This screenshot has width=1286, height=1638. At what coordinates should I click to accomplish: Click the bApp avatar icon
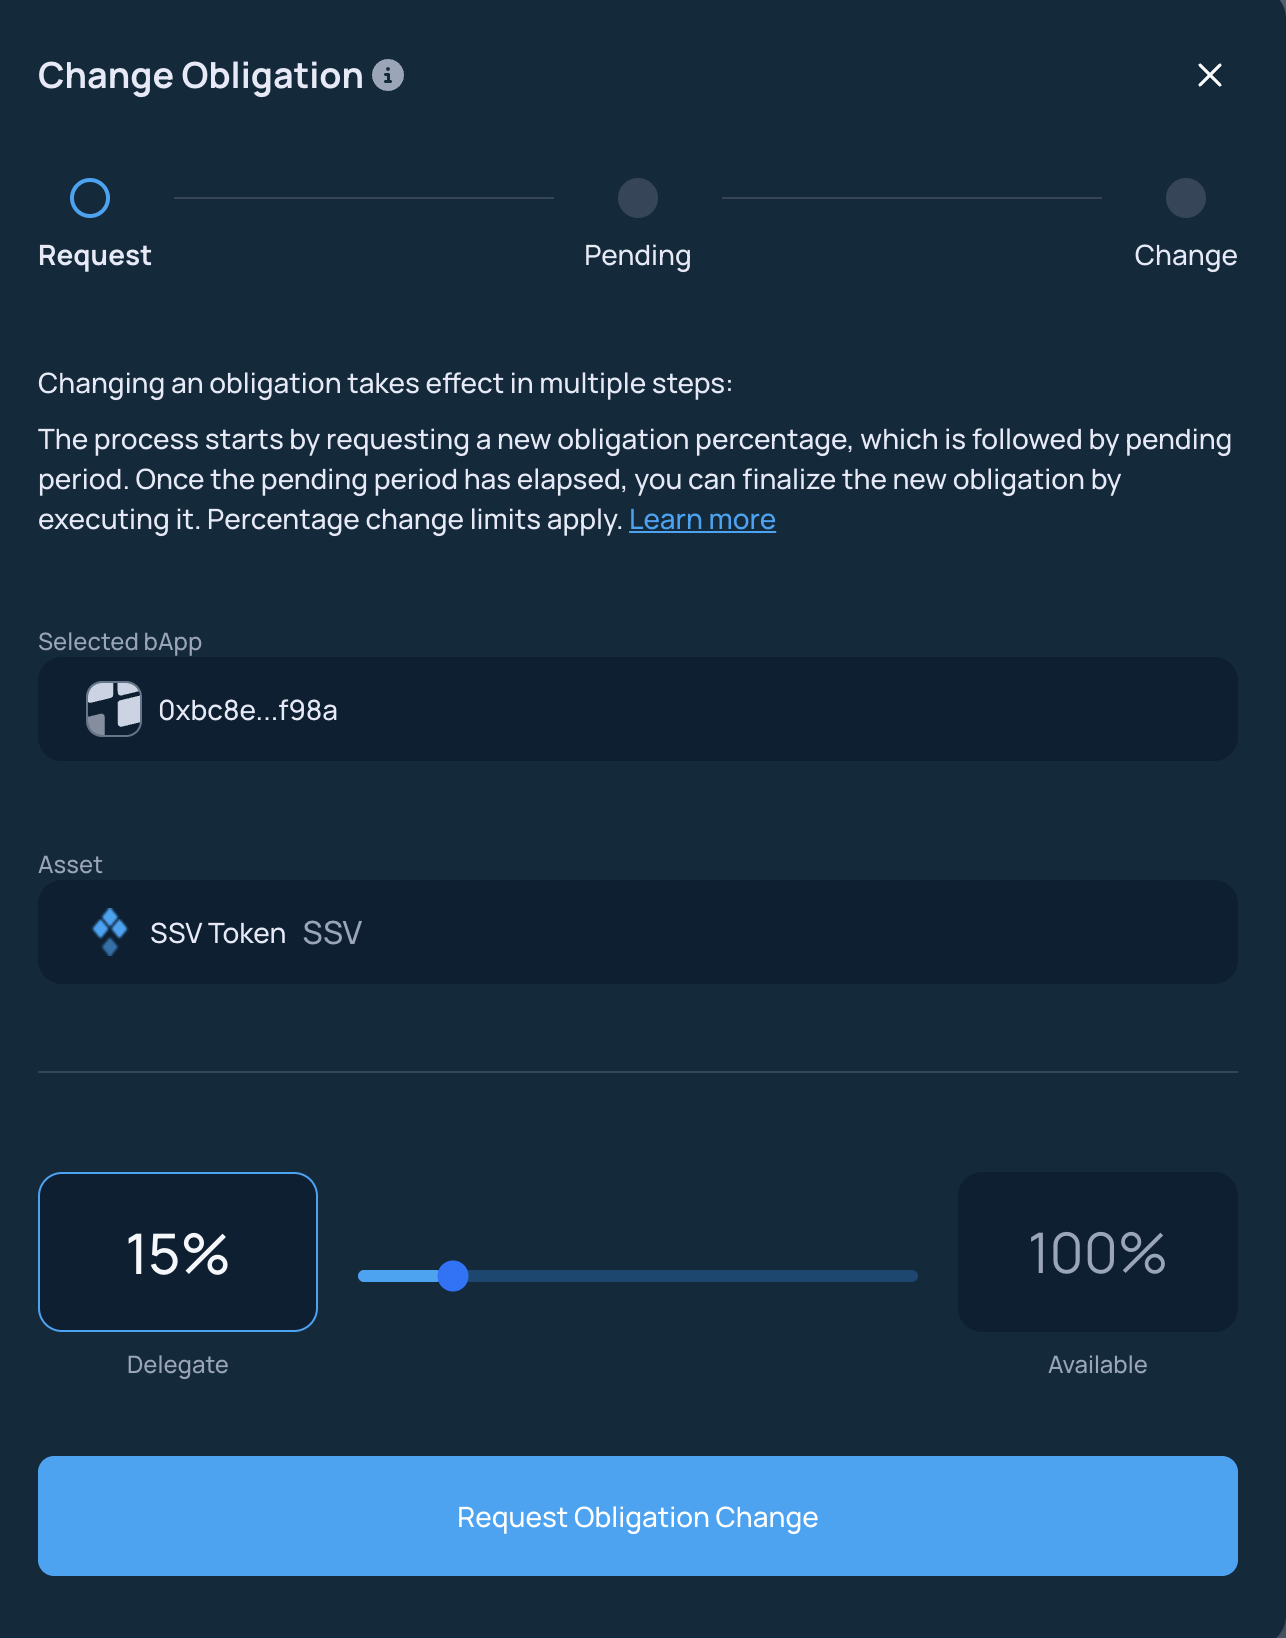114,709
